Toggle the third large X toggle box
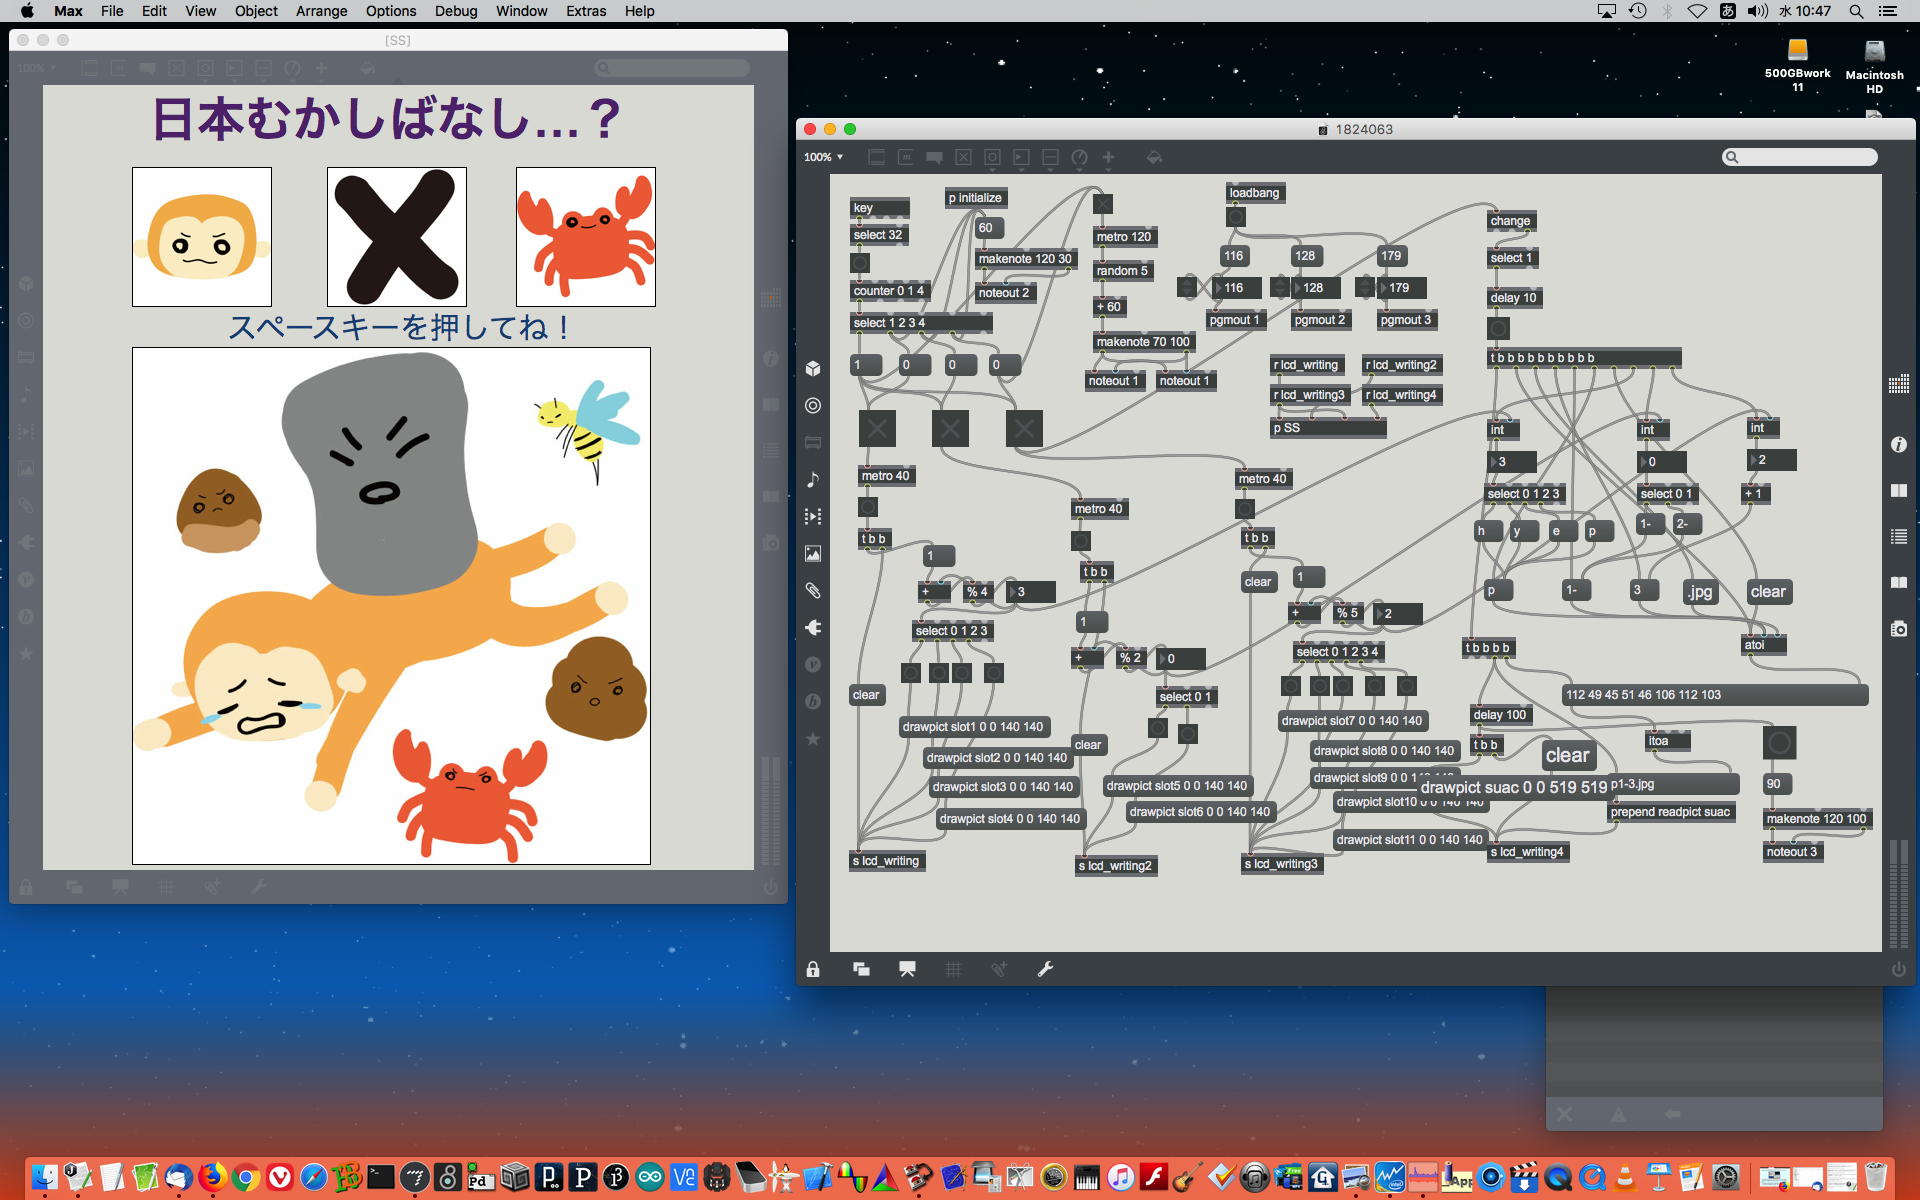The height and width of the screenshot is (1200, 1920). click(1024, 429)
